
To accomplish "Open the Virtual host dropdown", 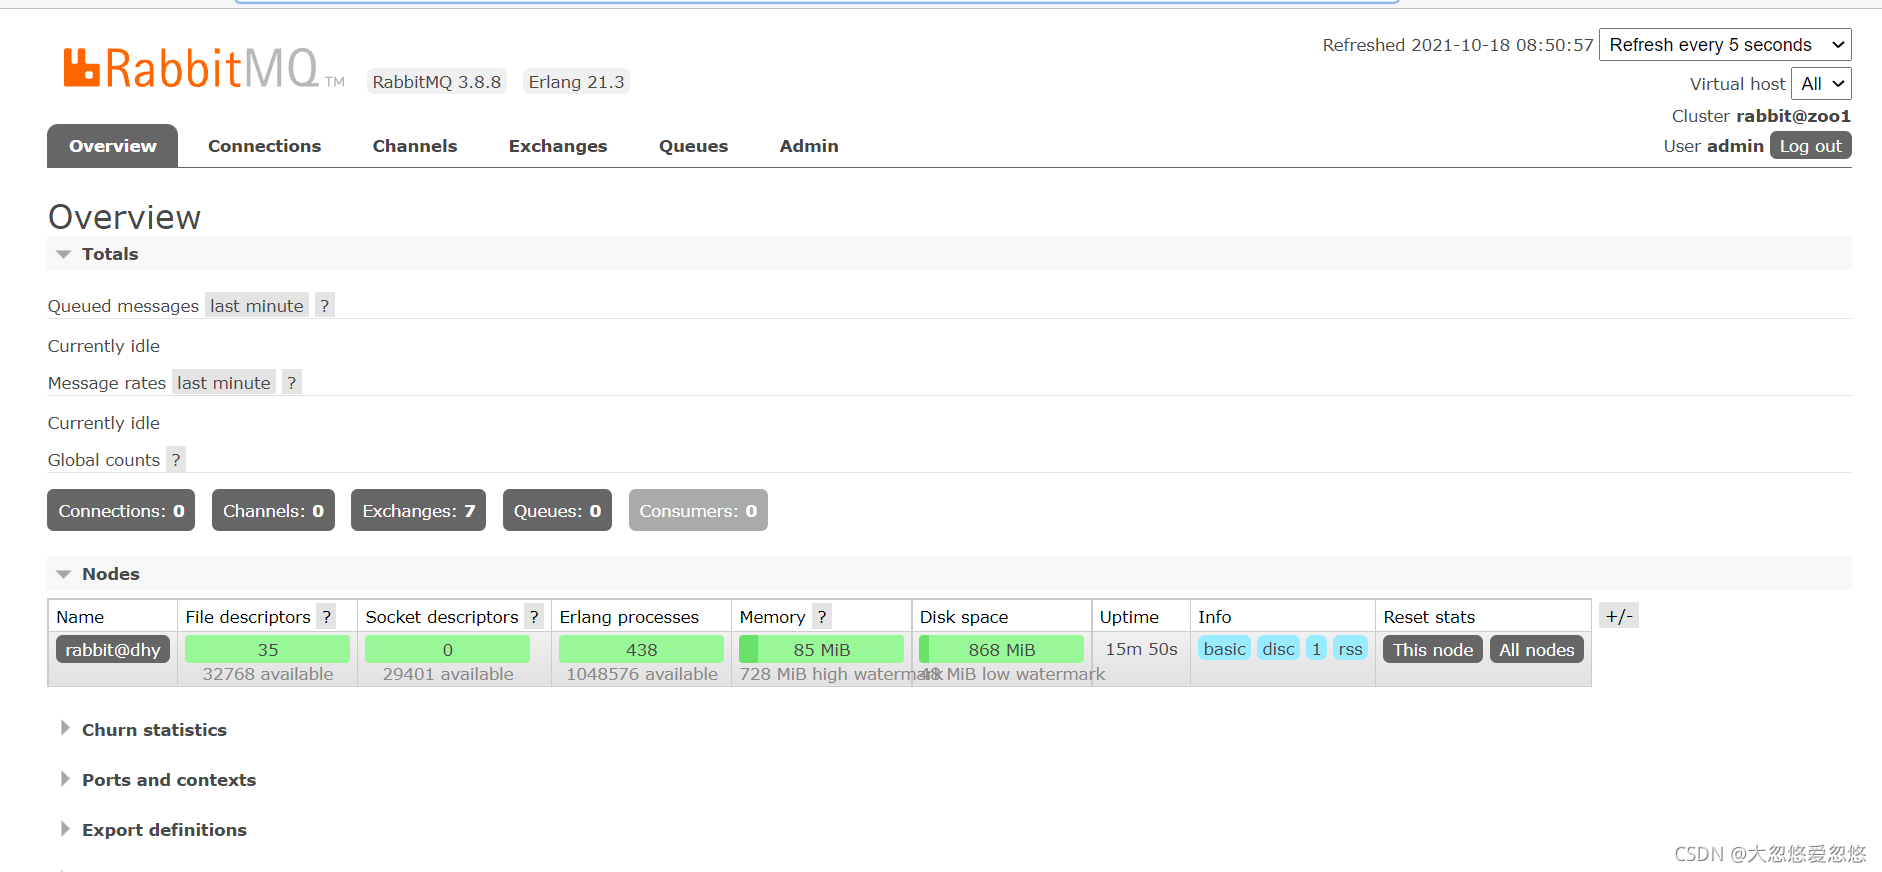I will tap(1821, 84).
